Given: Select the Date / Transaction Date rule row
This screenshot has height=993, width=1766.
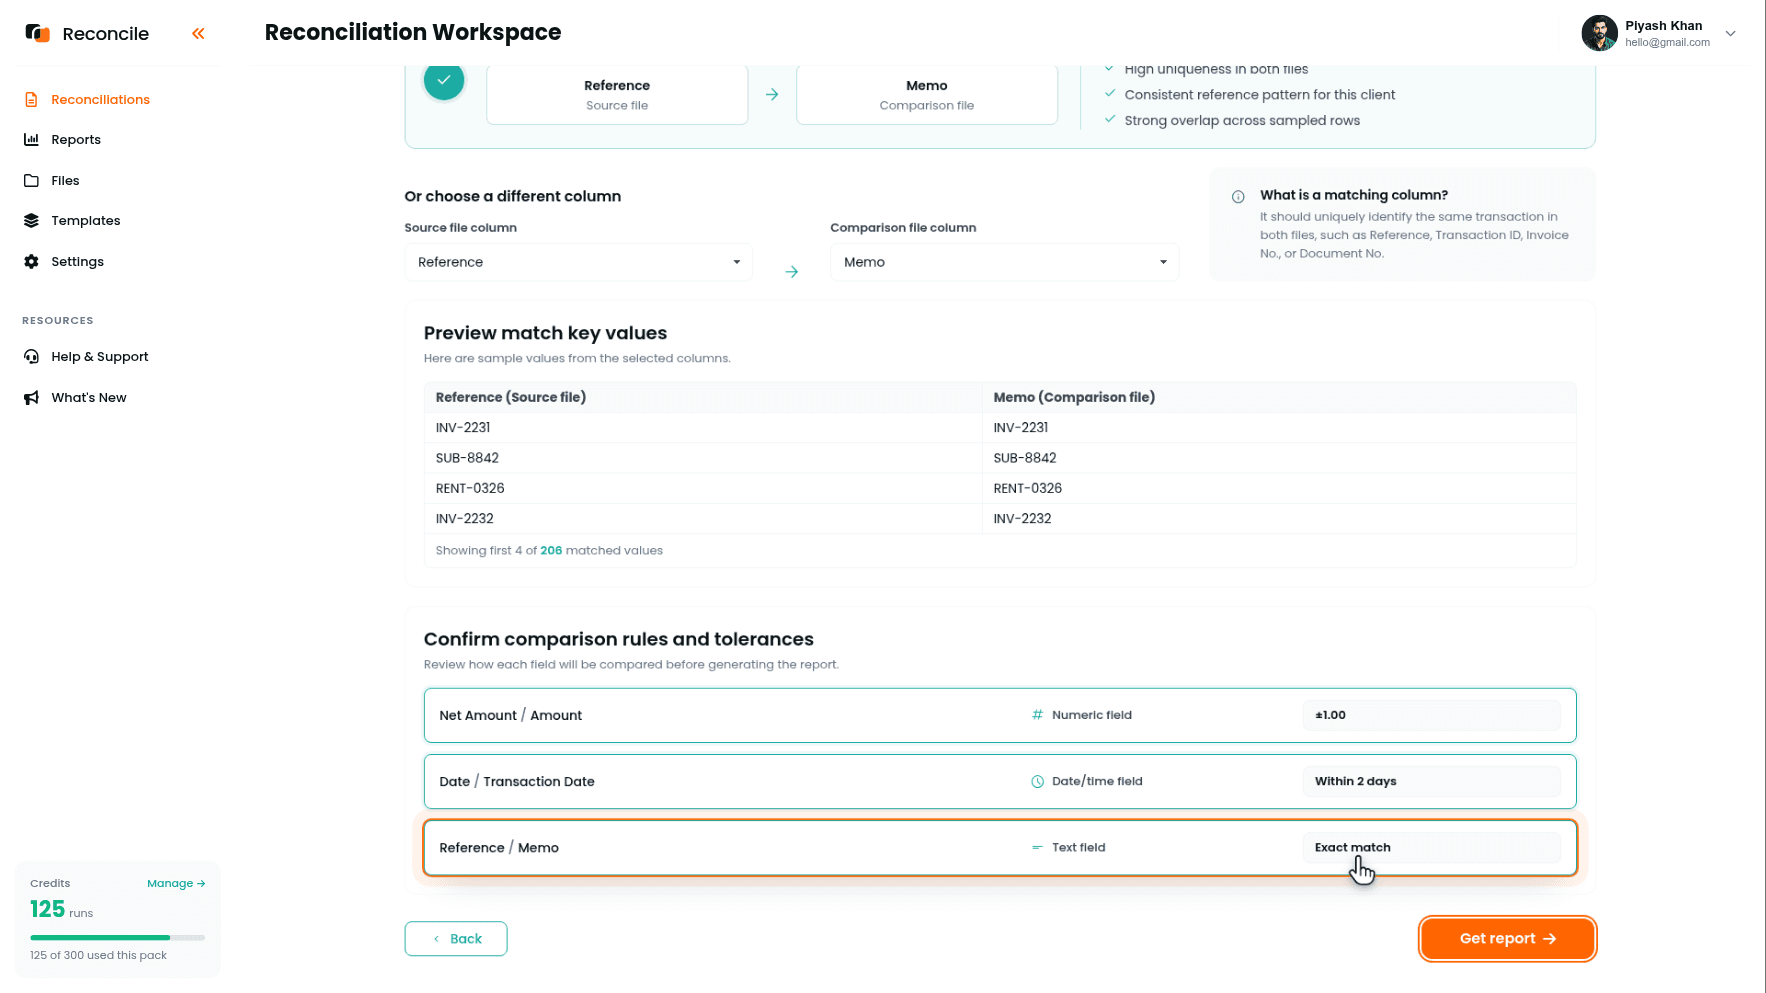Looking at the screenshot, I should pos(1000,781).
